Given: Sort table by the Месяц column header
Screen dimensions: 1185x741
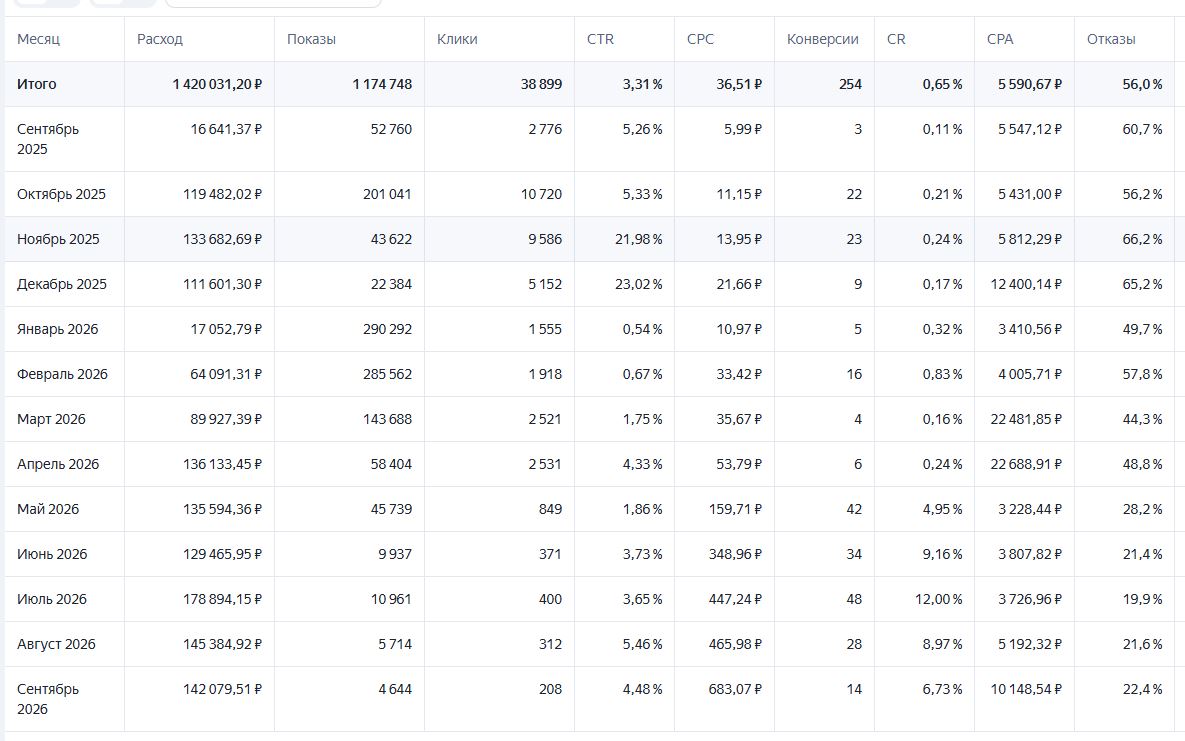Looking at the screenshot, I should click(38, 39).
